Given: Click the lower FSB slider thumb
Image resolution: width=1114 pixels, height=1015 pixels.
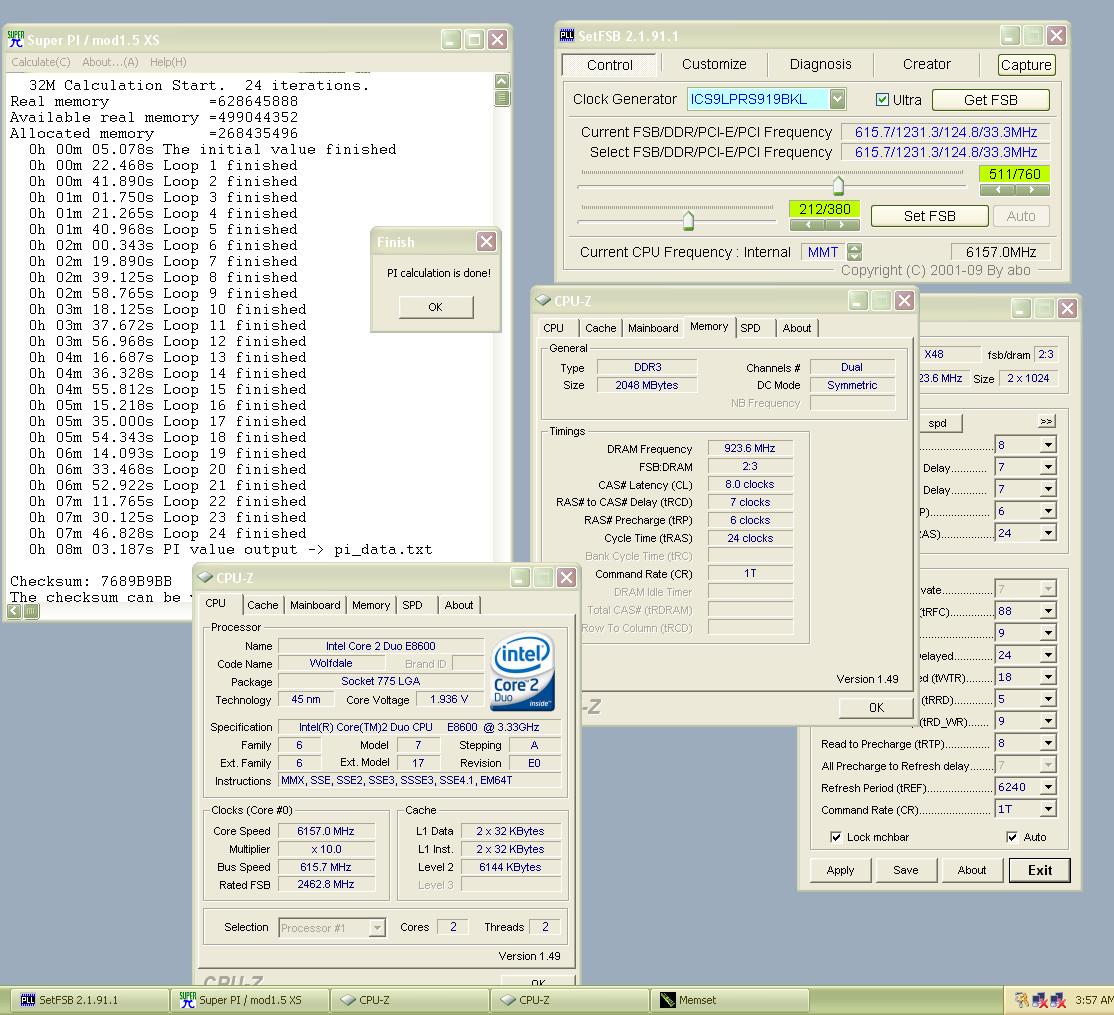Looking at the screenshot, I should (x=688, y=221).
